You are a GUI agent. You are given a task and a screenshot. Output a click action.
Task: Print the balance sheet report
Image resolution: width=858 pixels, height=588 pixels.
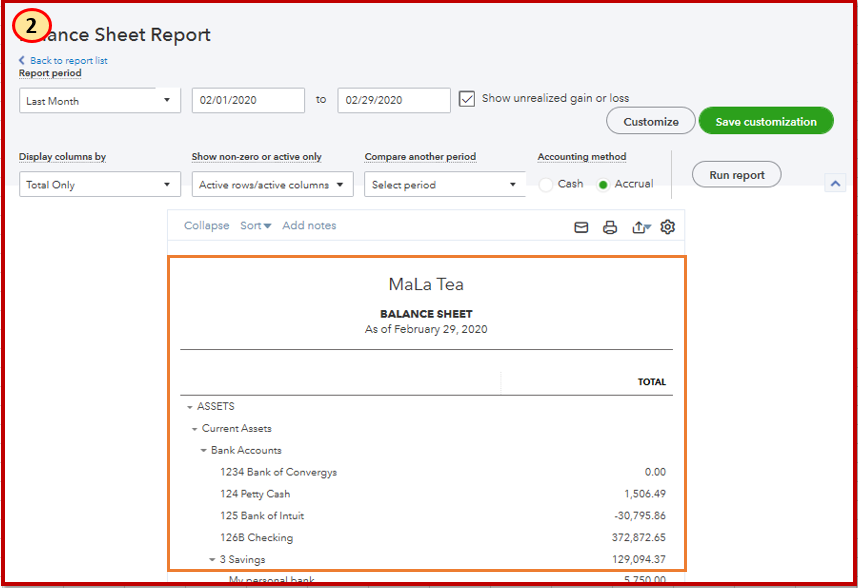pyautogui.click(x=610, y=227)
